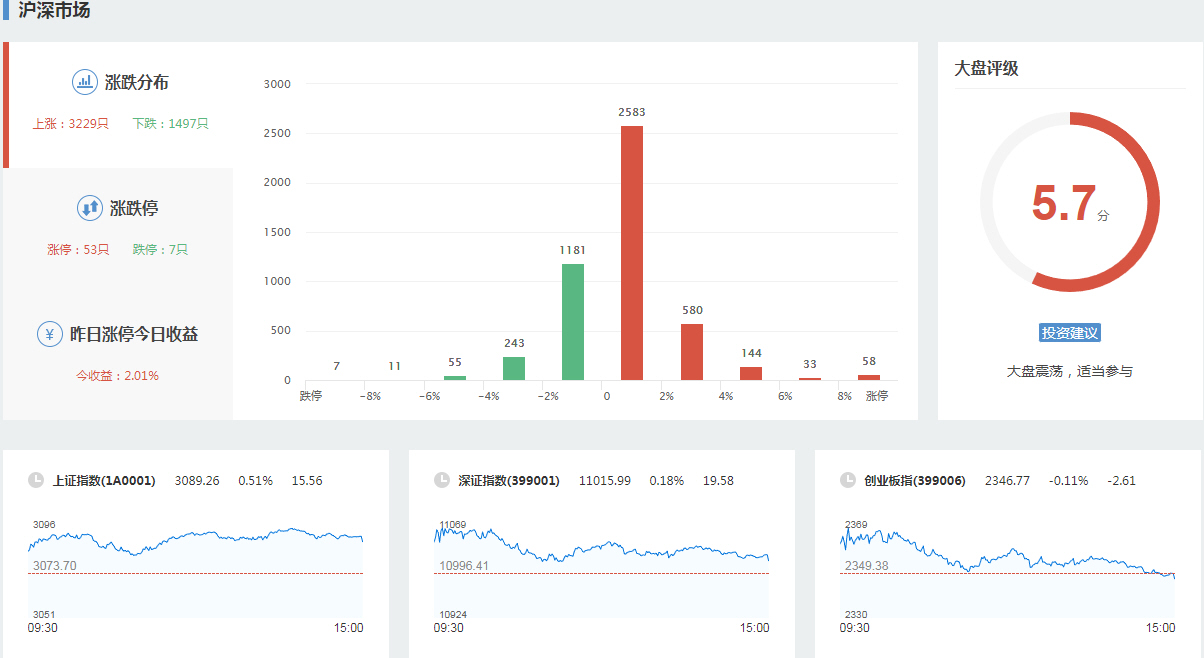1204x658 pixels.
Task: Click the 5.7 score ring gauge
Action: pyautogui.click(x=1069, y=202)
